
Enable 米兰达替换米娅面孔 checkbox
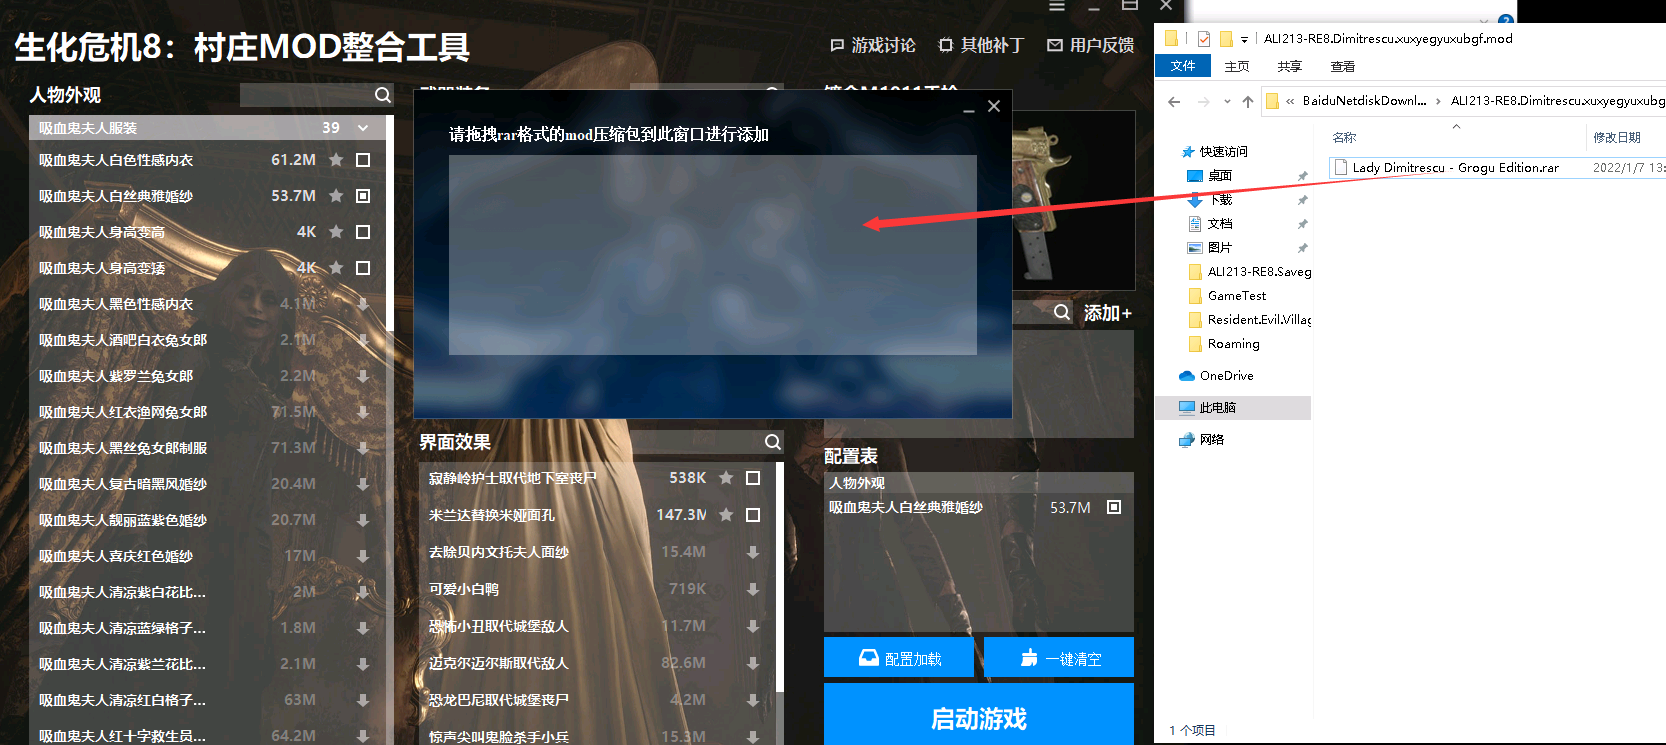pyautogui.click(x=753, y=515)
